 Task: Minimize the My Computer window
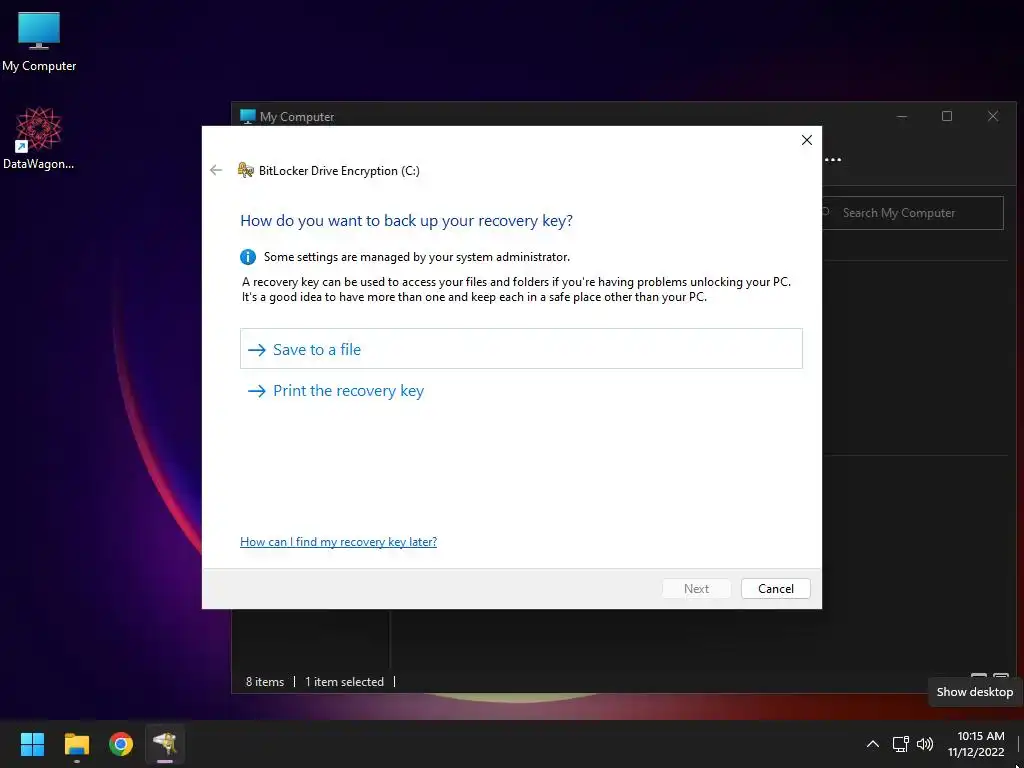[902, 116]
